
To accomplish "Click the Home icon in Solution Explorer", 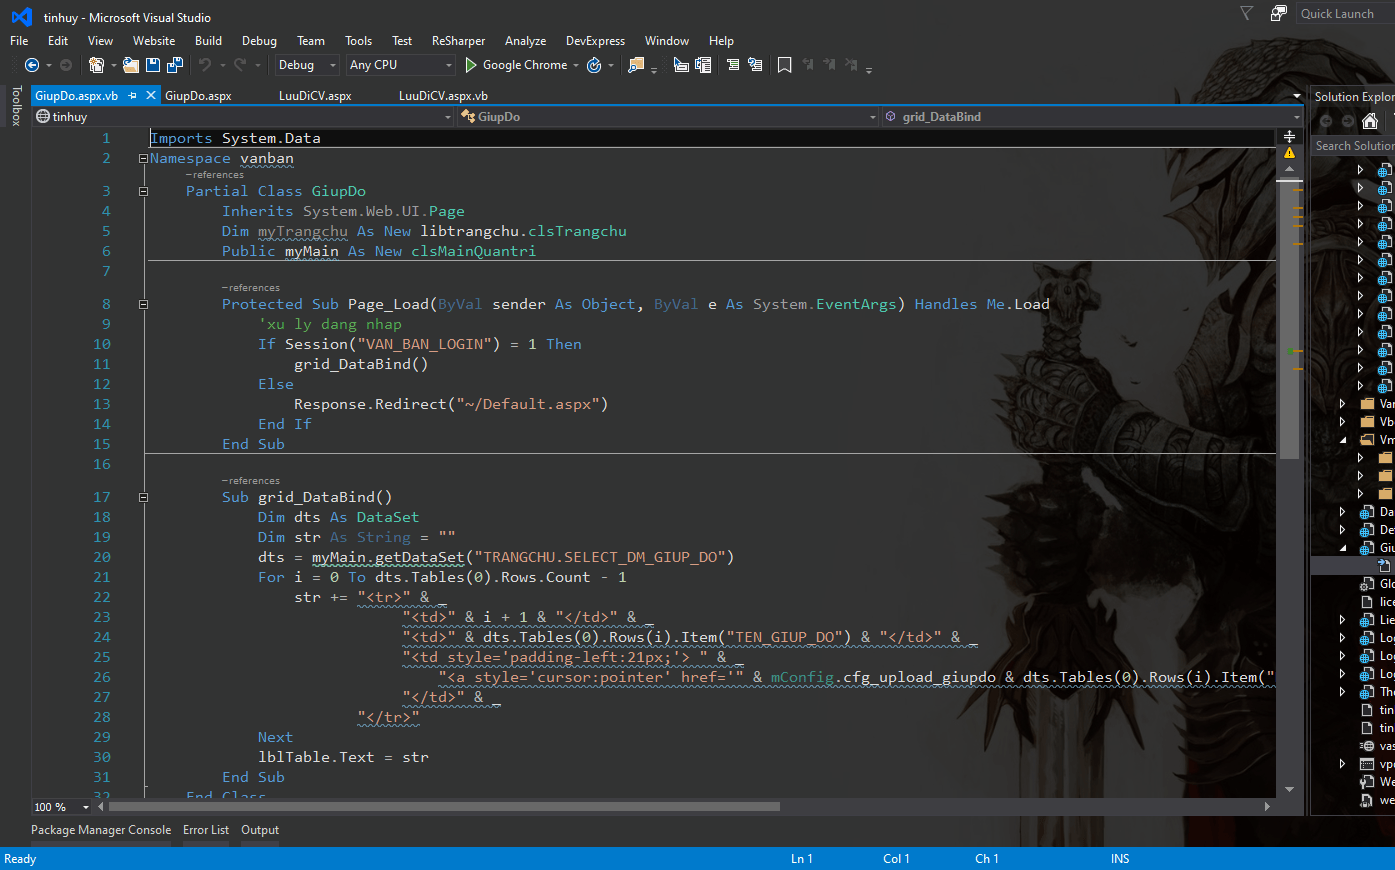I will [1371, 121].
